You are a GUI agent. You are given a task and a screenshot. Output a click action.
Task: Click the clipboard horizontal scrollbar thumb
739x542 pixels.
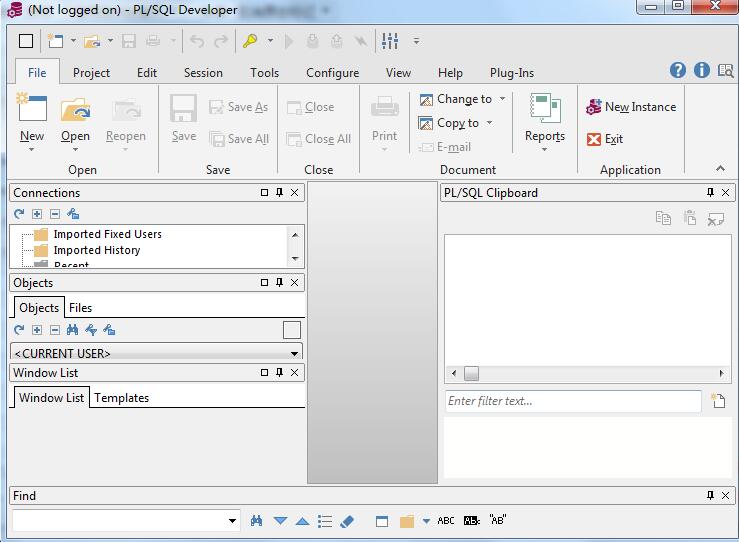471,373
